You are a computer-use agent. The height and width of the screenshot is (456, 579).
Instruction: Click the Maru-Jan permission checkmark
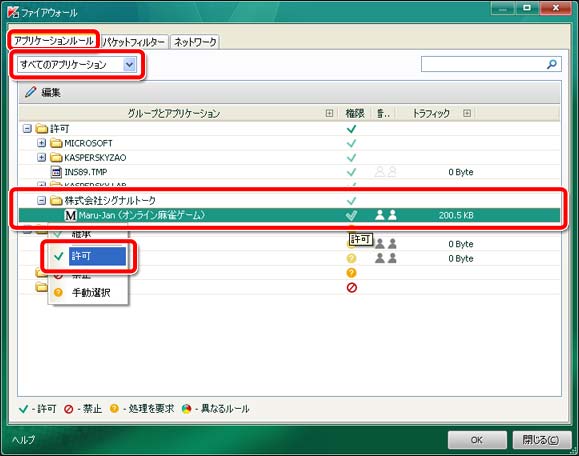coord(352,215)
